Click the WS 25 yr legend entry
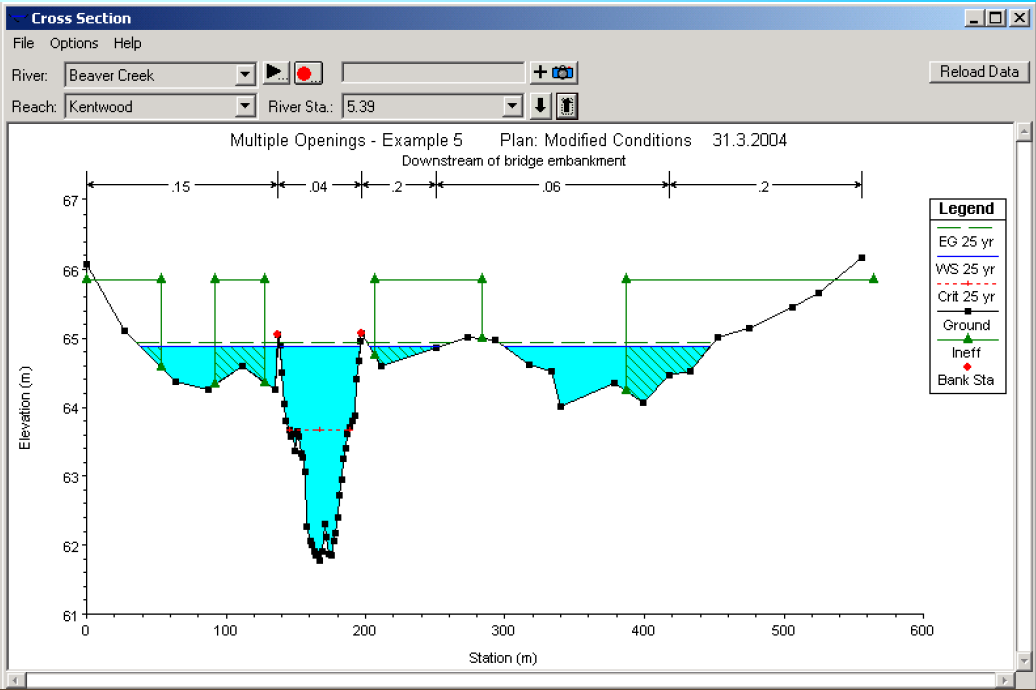Image resolution: width=1036 pixels, height=690 pixels. [965, 269]
